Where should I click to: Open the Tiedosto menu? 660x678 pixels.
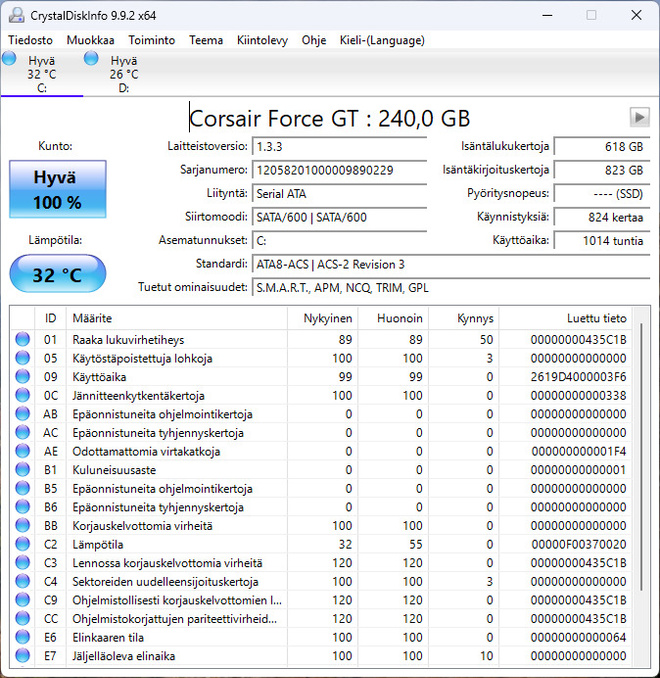(30, 40)
